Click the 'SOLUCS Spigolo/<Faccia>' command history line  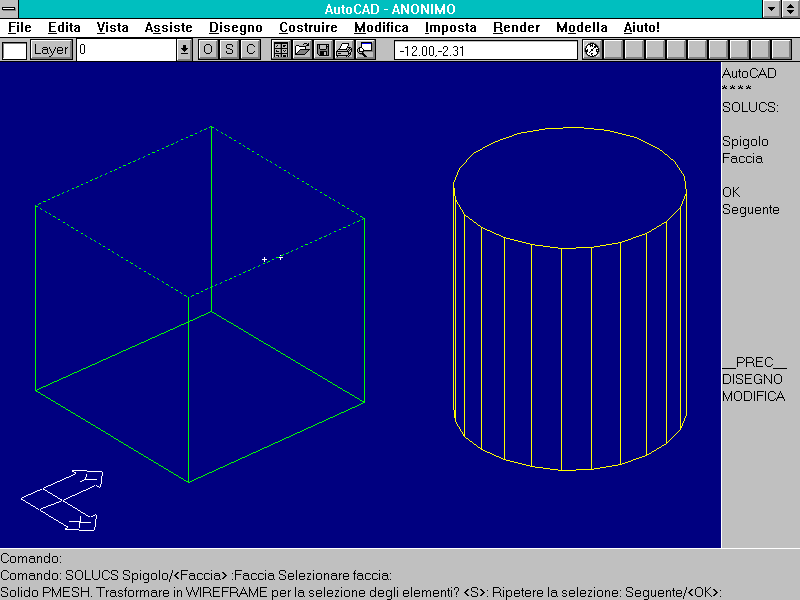pyautogui.click(x=196, y=576)
